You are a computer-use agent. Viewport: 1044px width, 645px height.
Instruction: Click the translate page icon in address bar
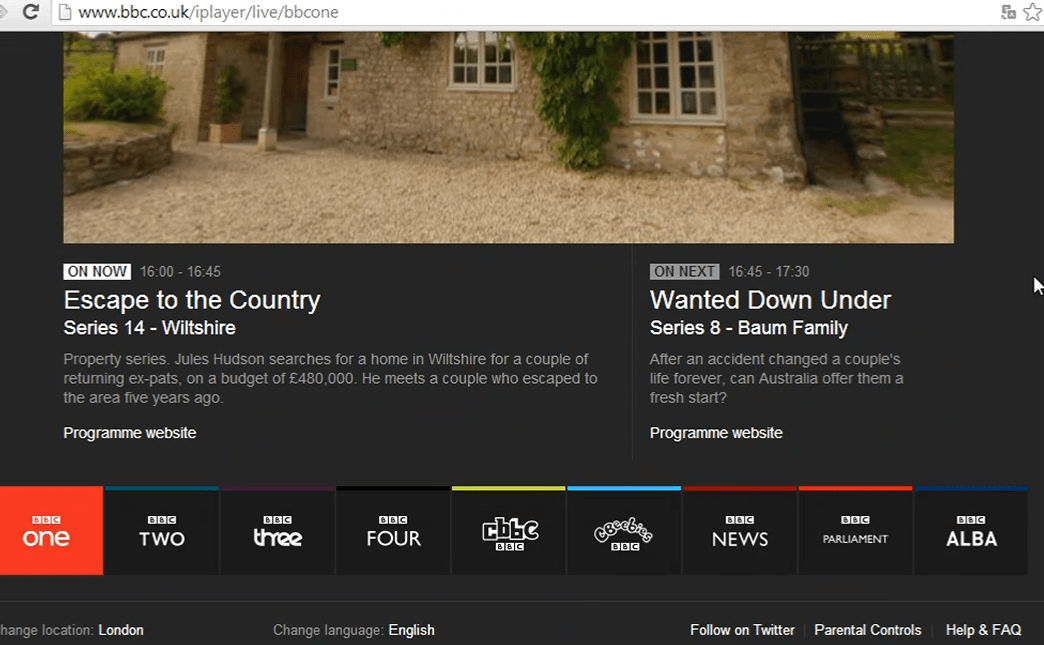pyautogui.click(x=1009, y=12)
